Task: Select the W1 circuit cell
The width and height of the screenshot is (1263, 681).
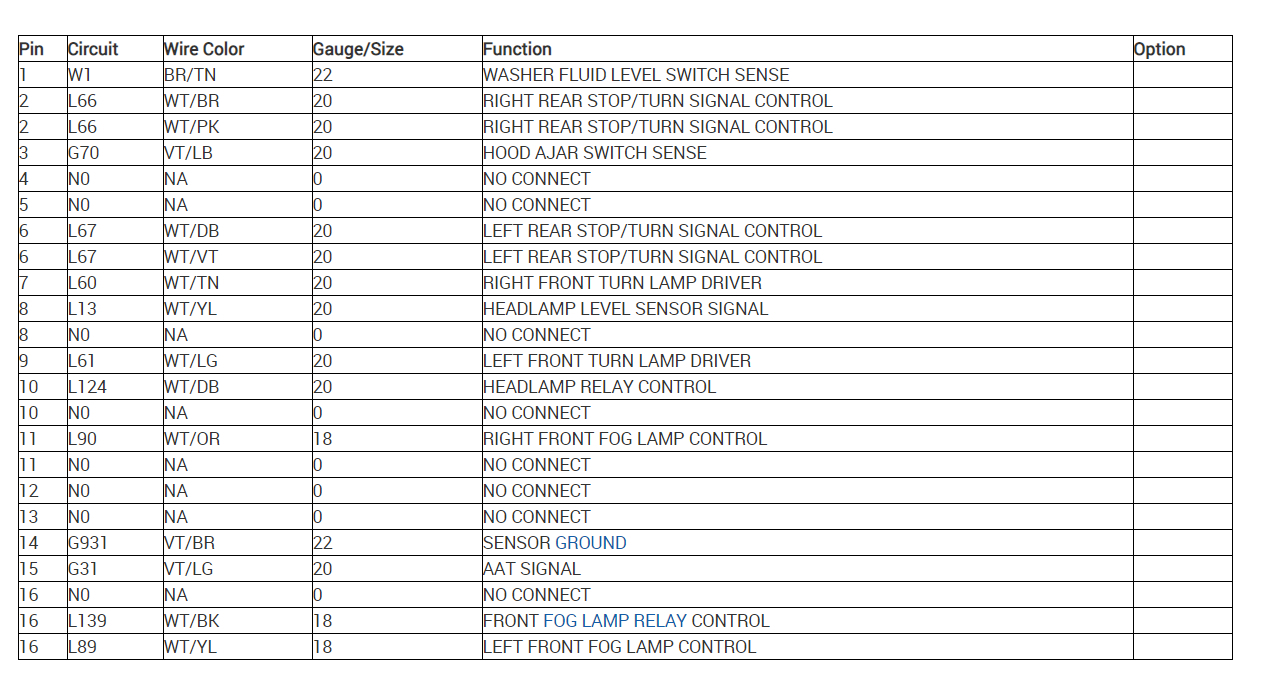Action: 79,75
